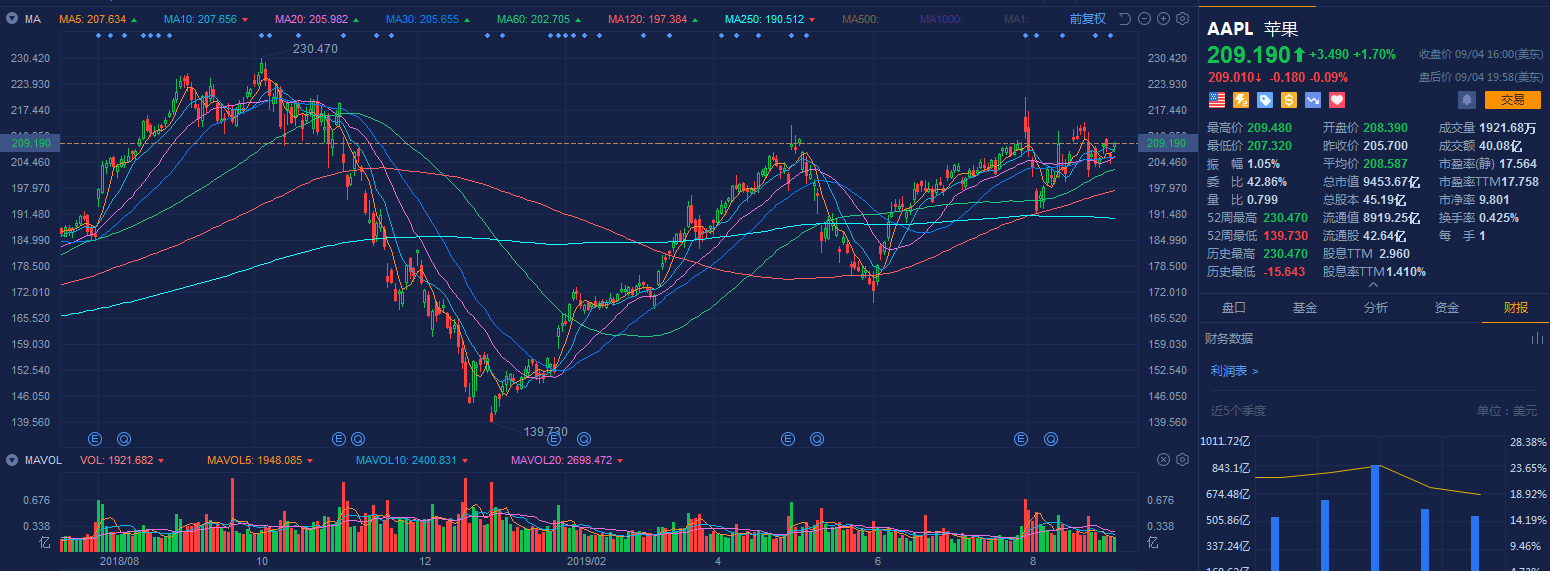The height and width of the screenshot is (571, 1550).
Task: Click the bar chart icon beside 财务数据
Action: point(1537,338)
